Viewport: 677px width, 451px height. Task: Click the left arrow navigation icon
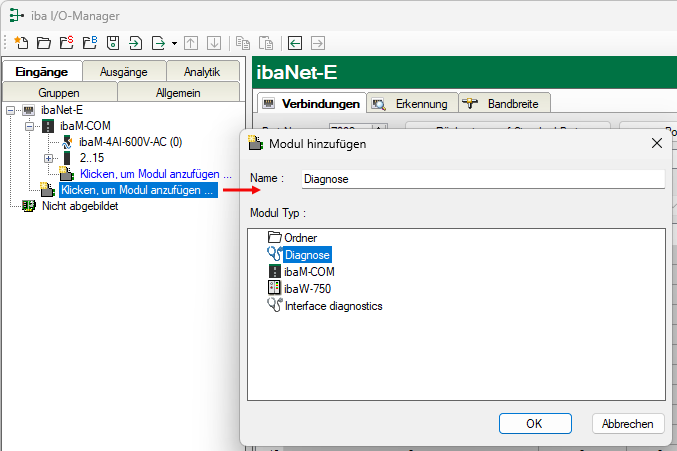click(295, 43)
